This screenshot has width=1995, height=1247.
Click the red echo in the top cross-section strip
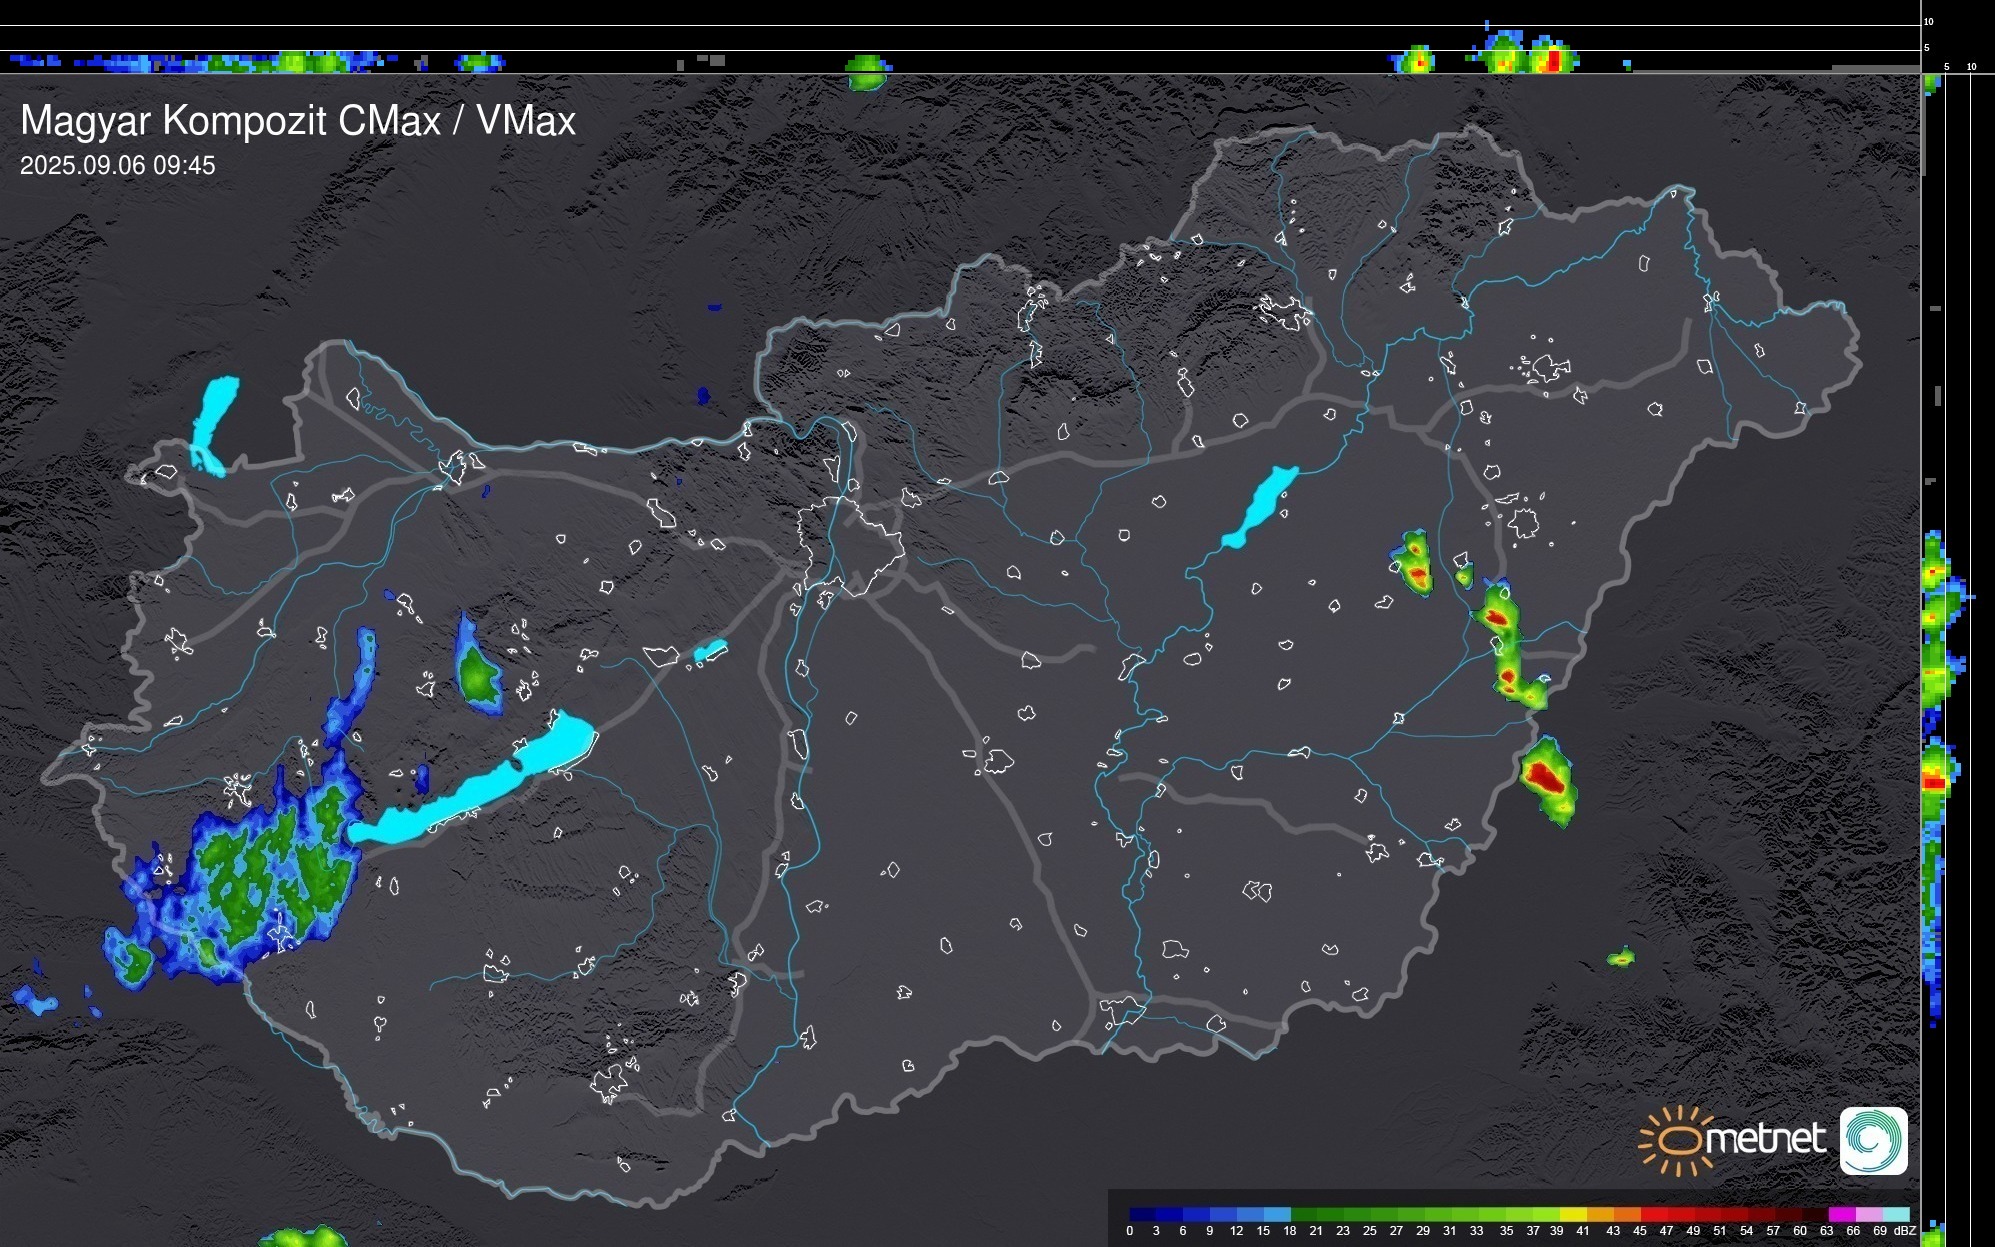coord(1553,60)
